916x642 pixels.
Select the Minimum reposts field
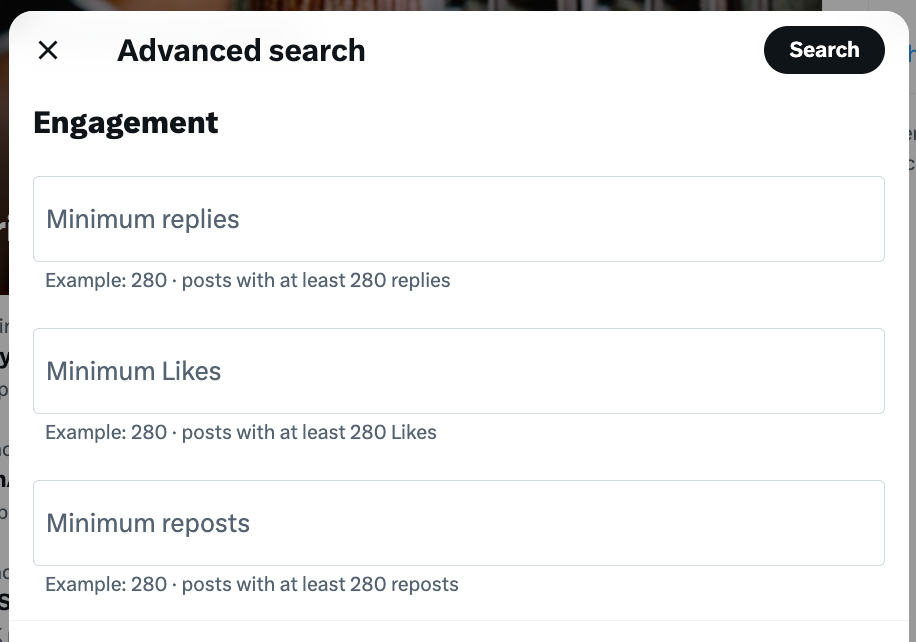click(459, 522)
